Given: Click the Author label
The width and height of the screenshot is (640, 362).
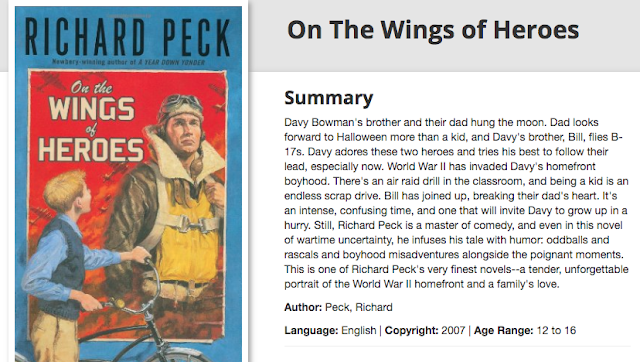Looking at the screenshot, I should (x=303, y=307).
